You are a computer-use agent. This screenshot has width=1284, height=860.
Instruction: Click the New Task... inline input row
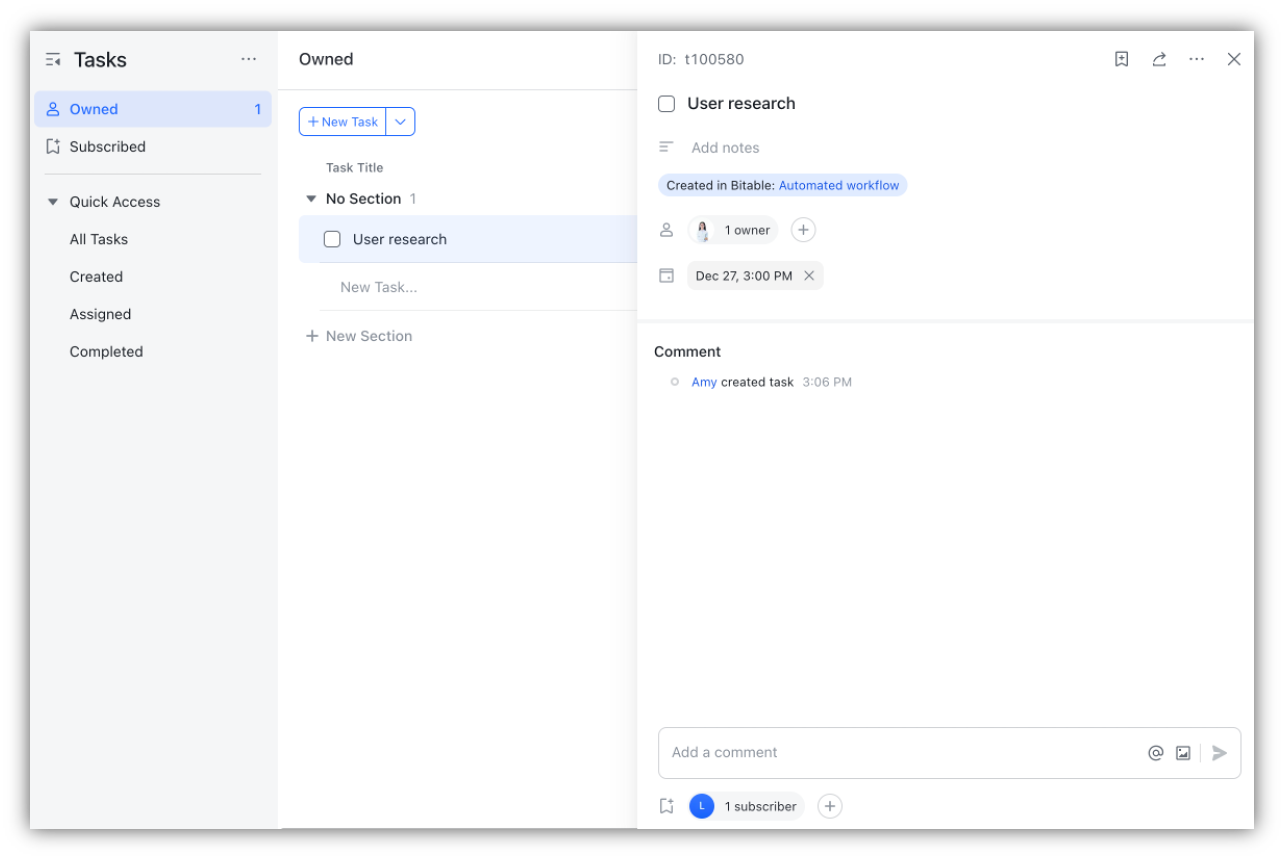[478, 287]
